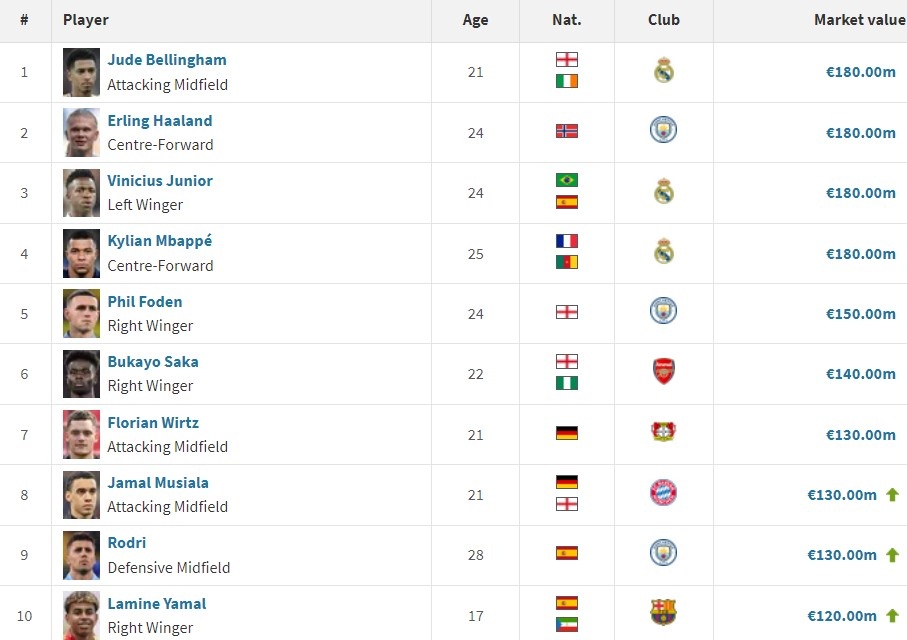This screenshot has width=907, height=640.
Task: Click Bayern Munich crest in Musiala's row
Action: point(663,492)
